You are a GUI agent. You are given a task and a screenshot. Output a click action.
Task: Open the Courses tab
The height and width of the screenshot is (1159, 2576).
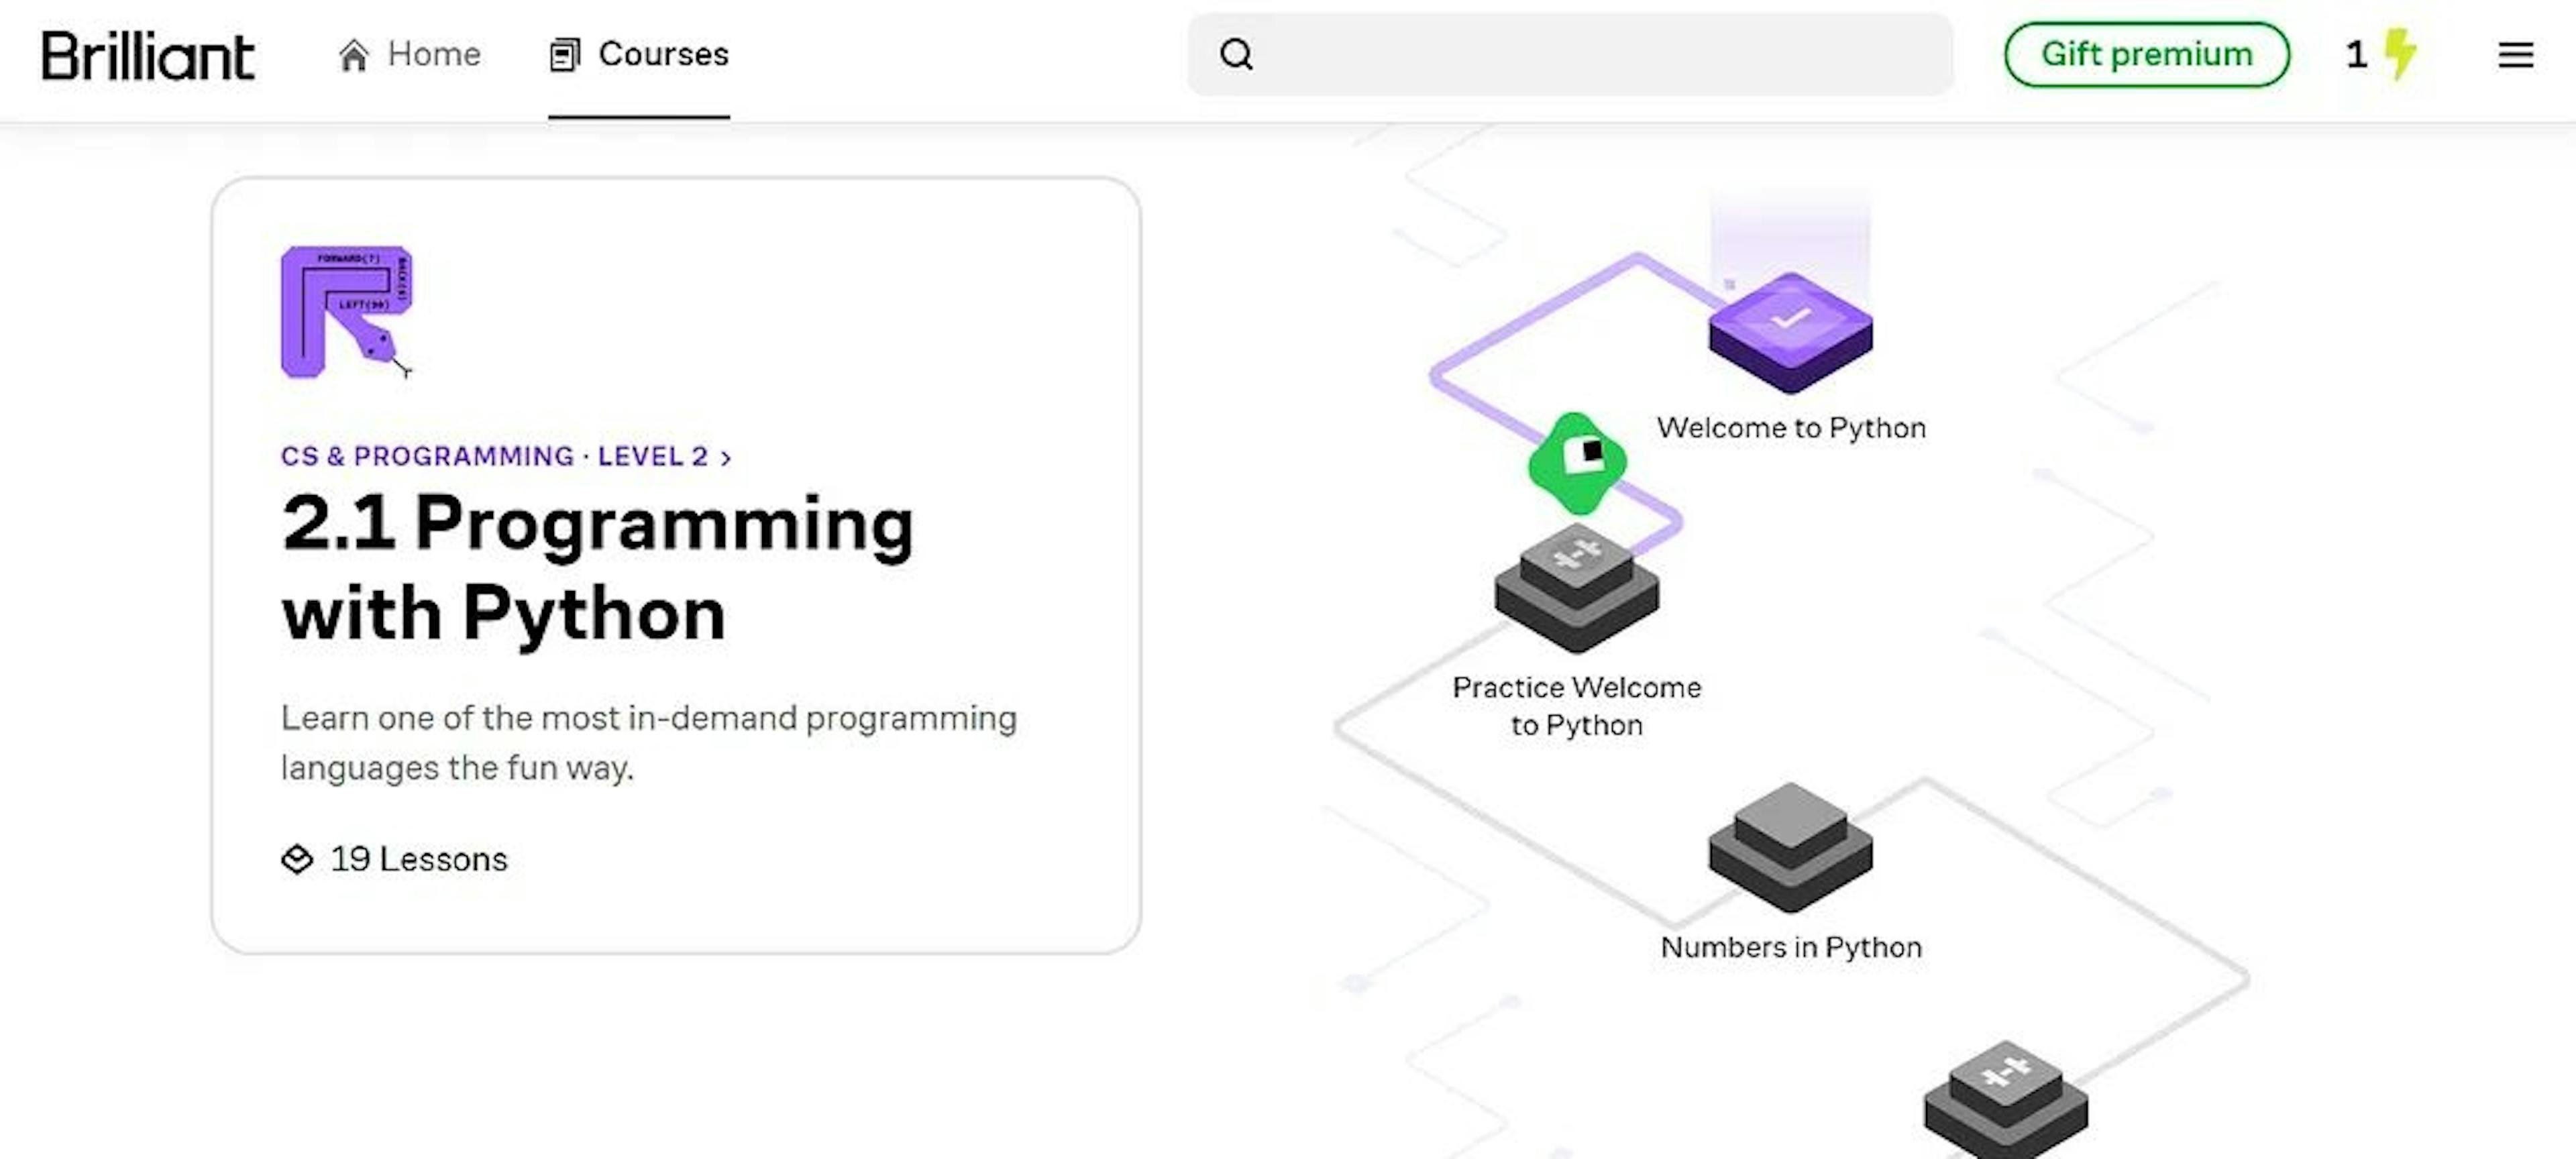639,54
